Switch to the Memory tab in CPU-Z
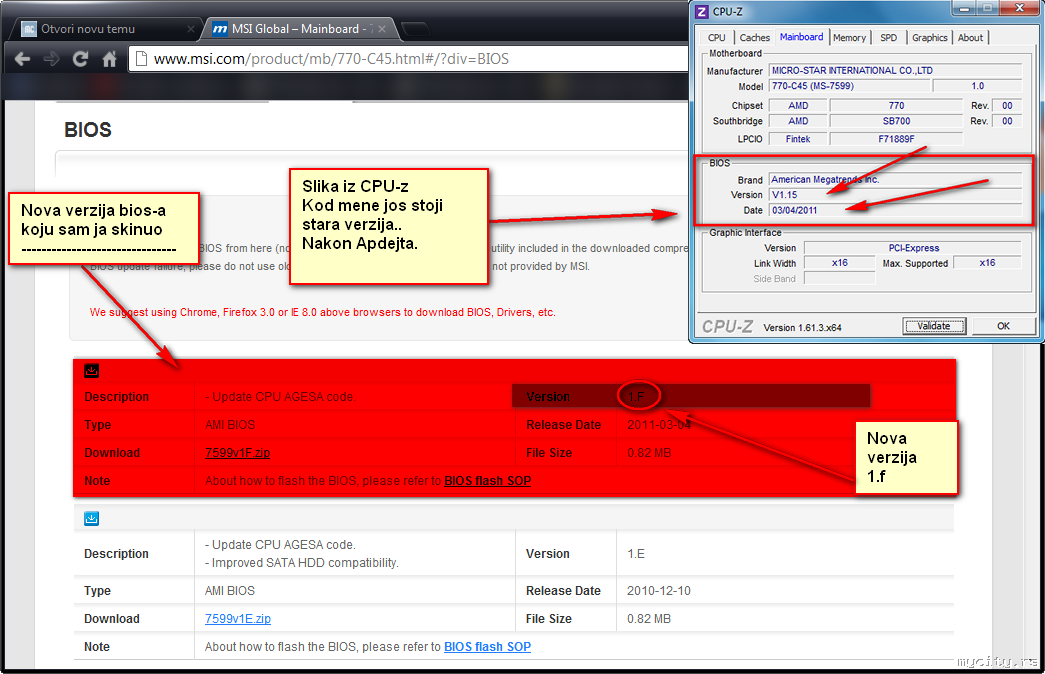Screen dimensions: 1045x674 coord(849,38)
